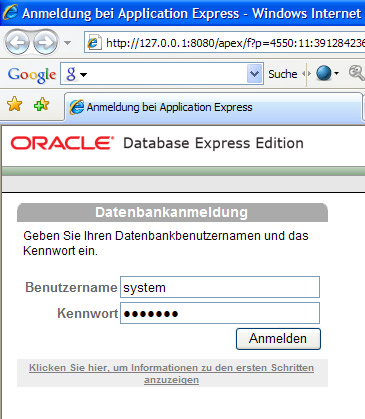Click the Anmelden button
Viewport: 365px width, 419px height.
278,339
